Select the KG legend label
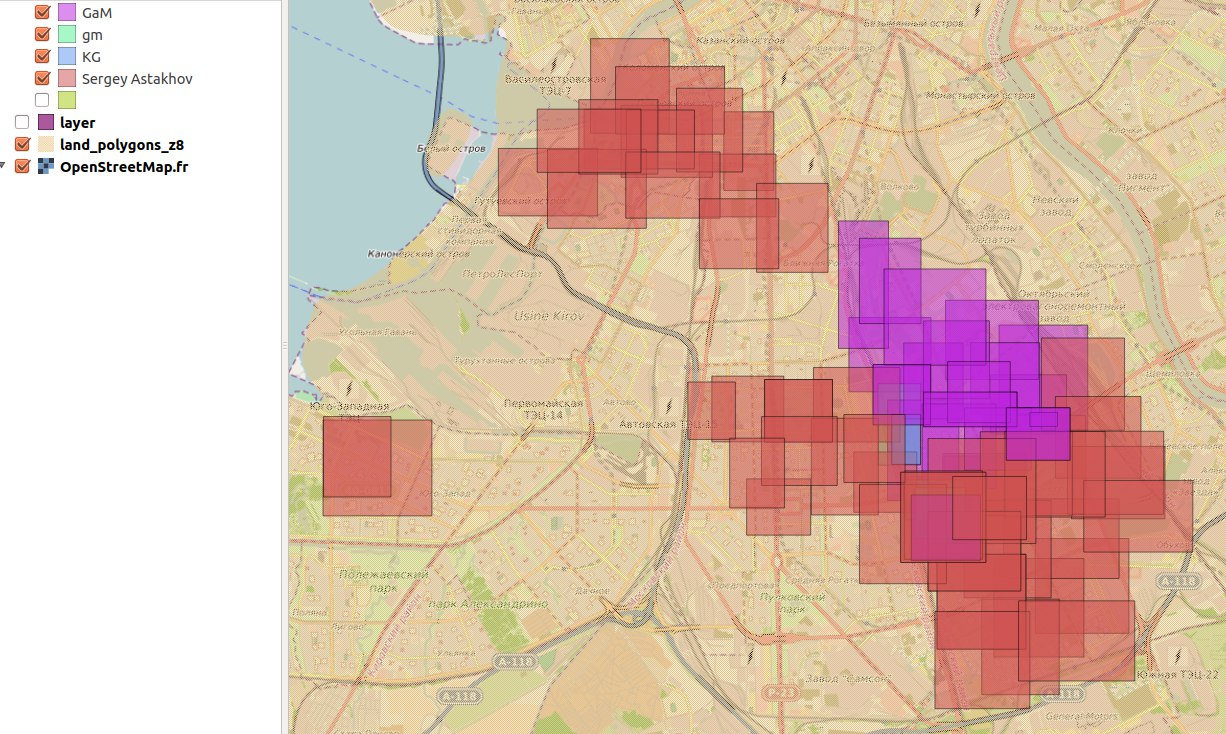 point(91,57)
